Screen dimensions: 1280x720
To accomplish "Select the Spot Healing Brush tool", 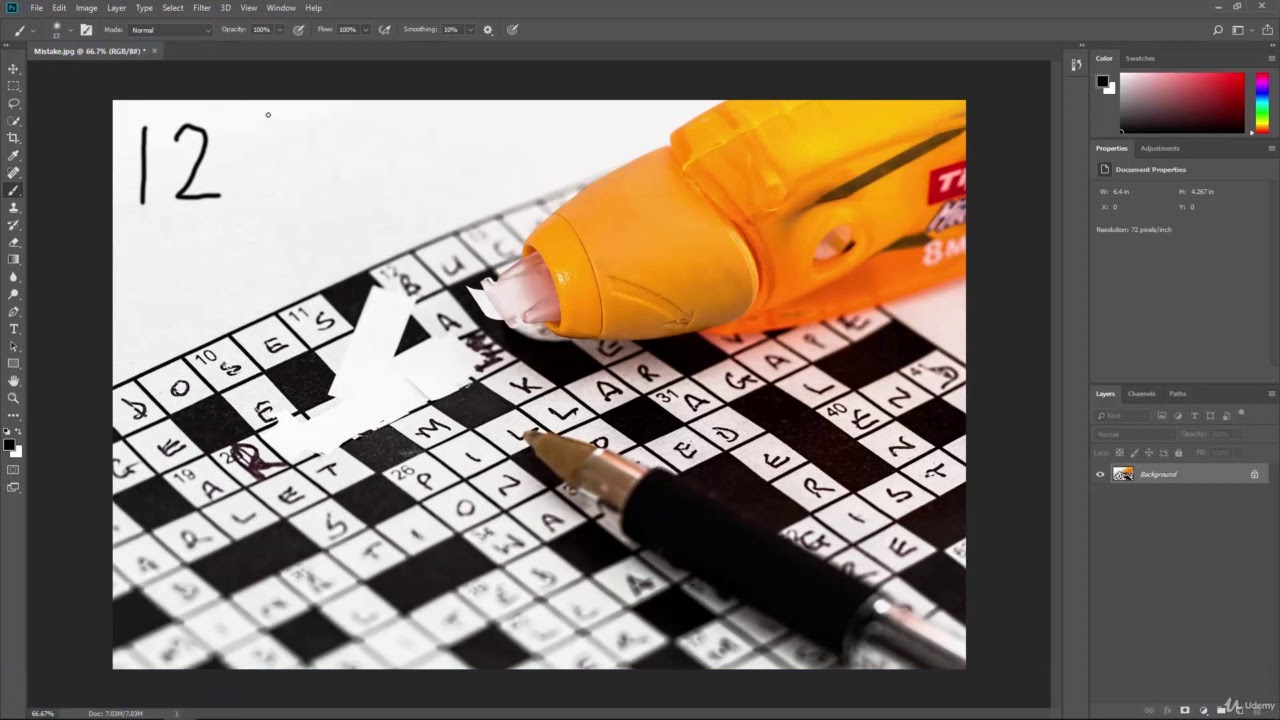I will coord(14,173).
